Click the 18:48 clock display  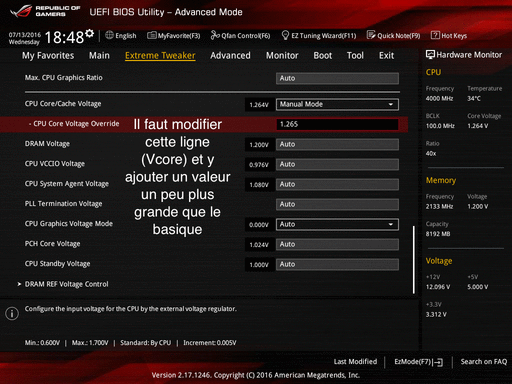click(64, 37)
